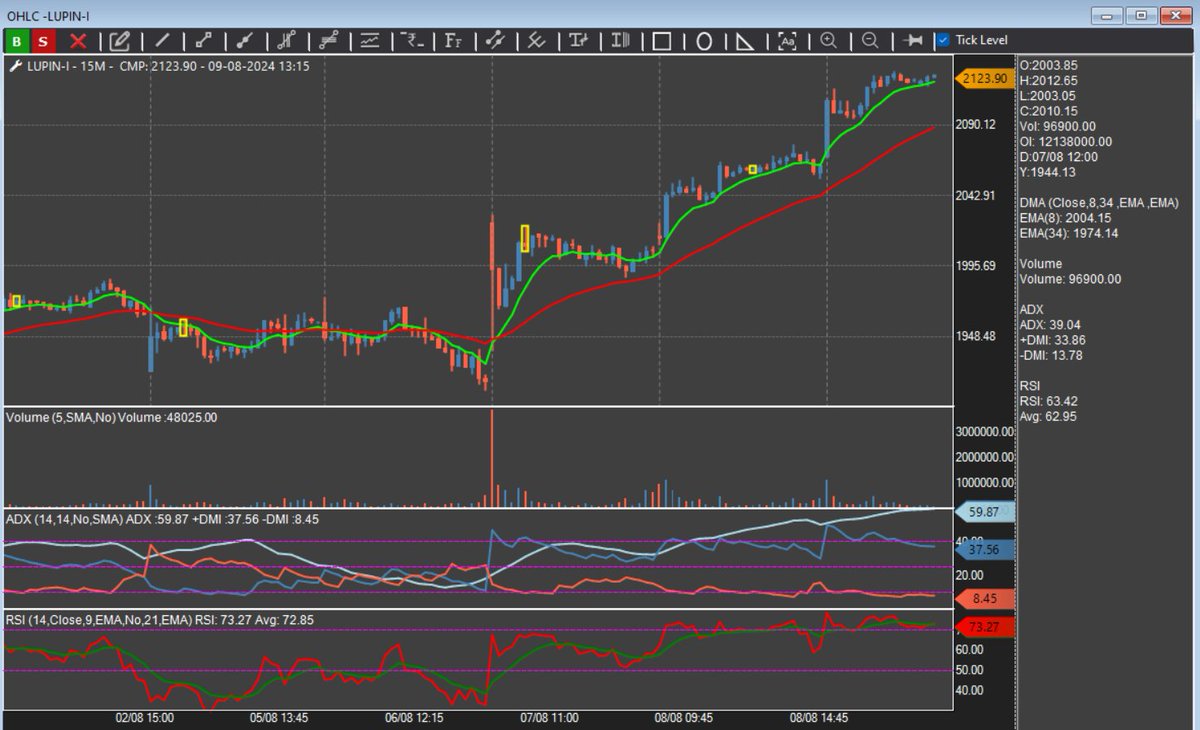The image size is (1200, 730).
Task: Open the indicator chart lines icon
Action: click(x=369, y=41)
